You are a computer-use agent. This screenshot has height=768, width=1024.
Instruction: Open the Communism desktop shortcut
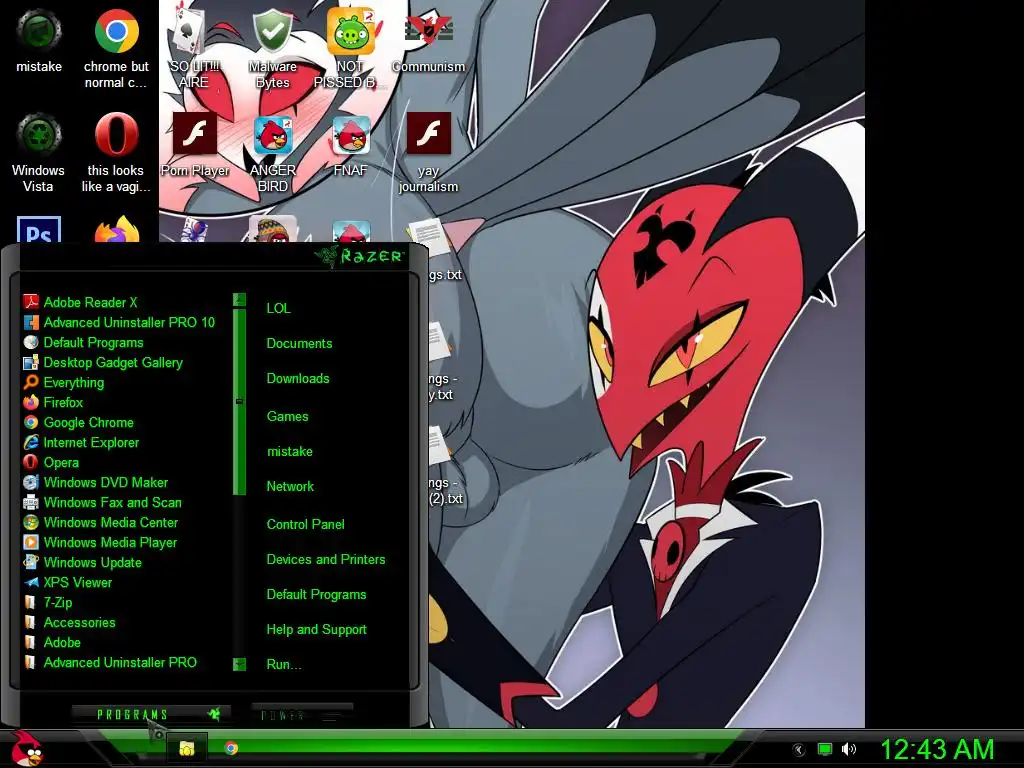point(428,40)
